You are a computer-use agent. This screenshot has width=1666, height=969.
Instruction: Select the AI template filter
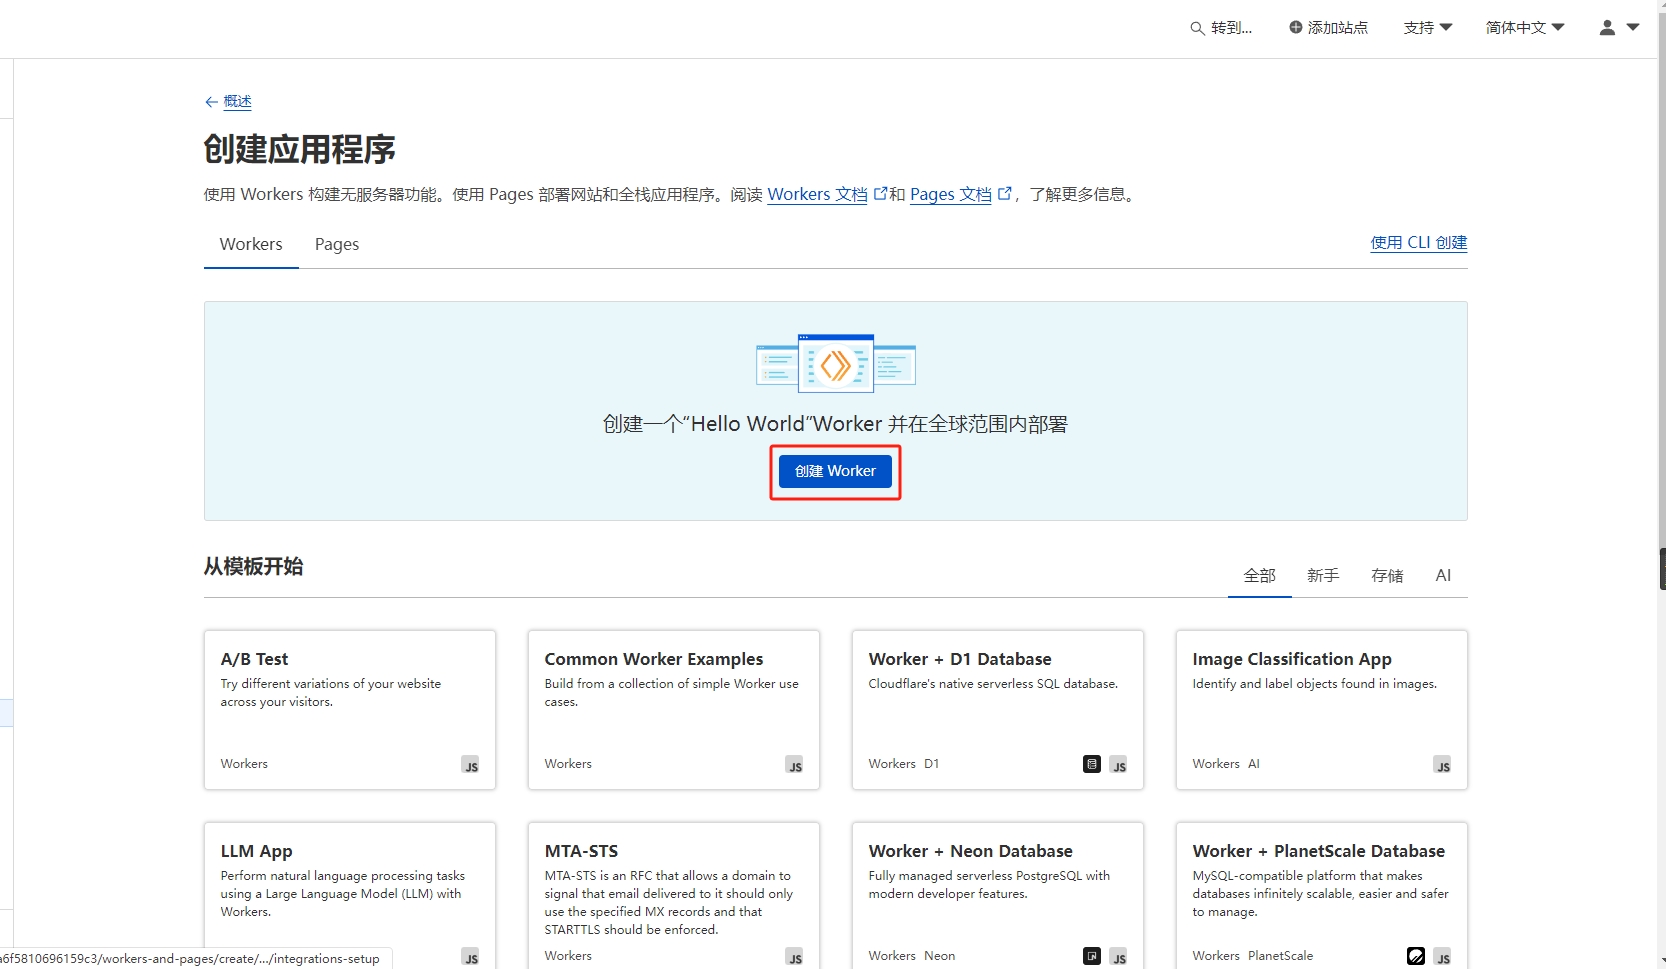tap(1443, 575)
